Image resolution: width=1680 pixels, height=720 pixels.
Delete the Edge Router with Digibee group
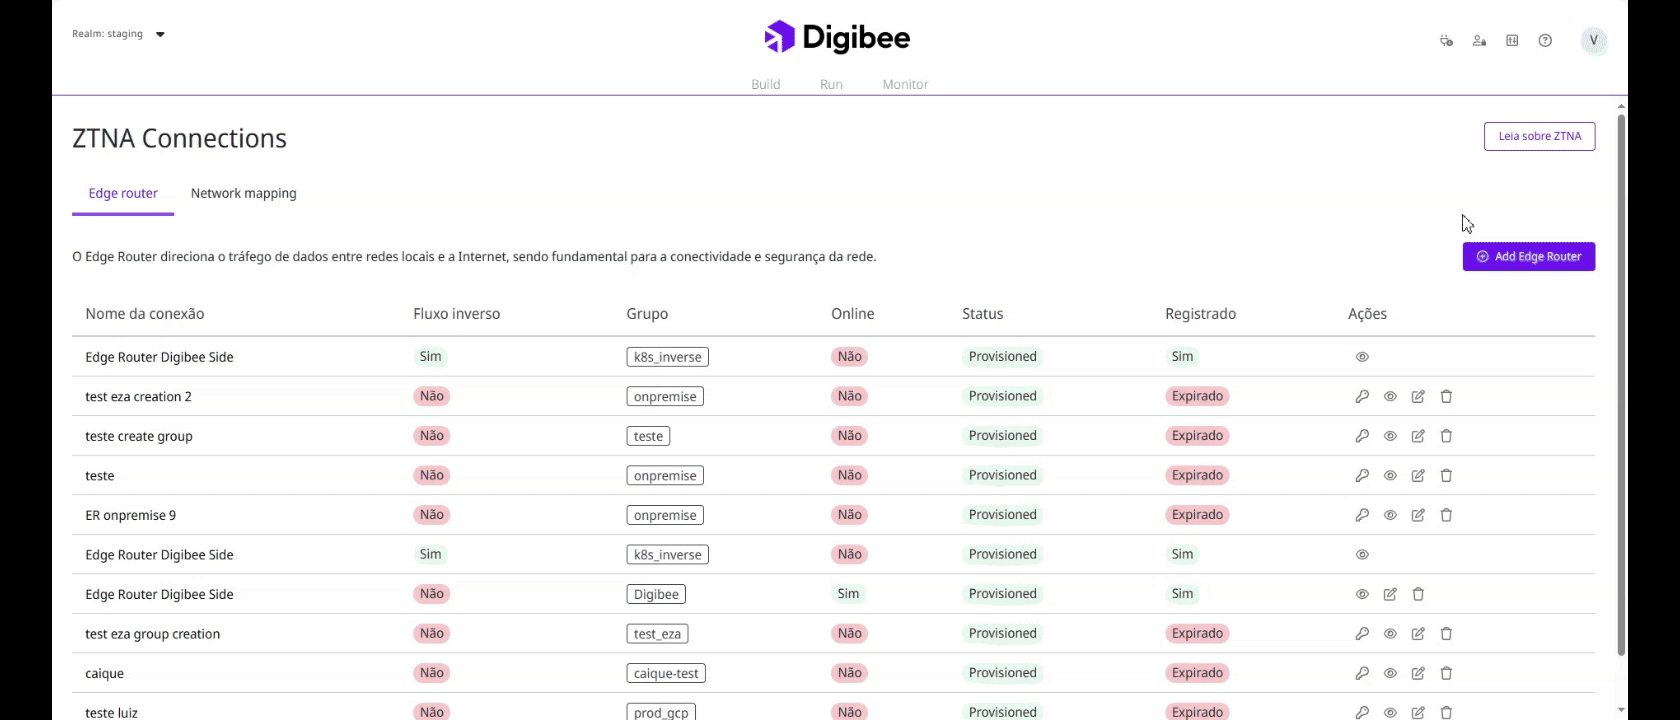point(1418,594)
